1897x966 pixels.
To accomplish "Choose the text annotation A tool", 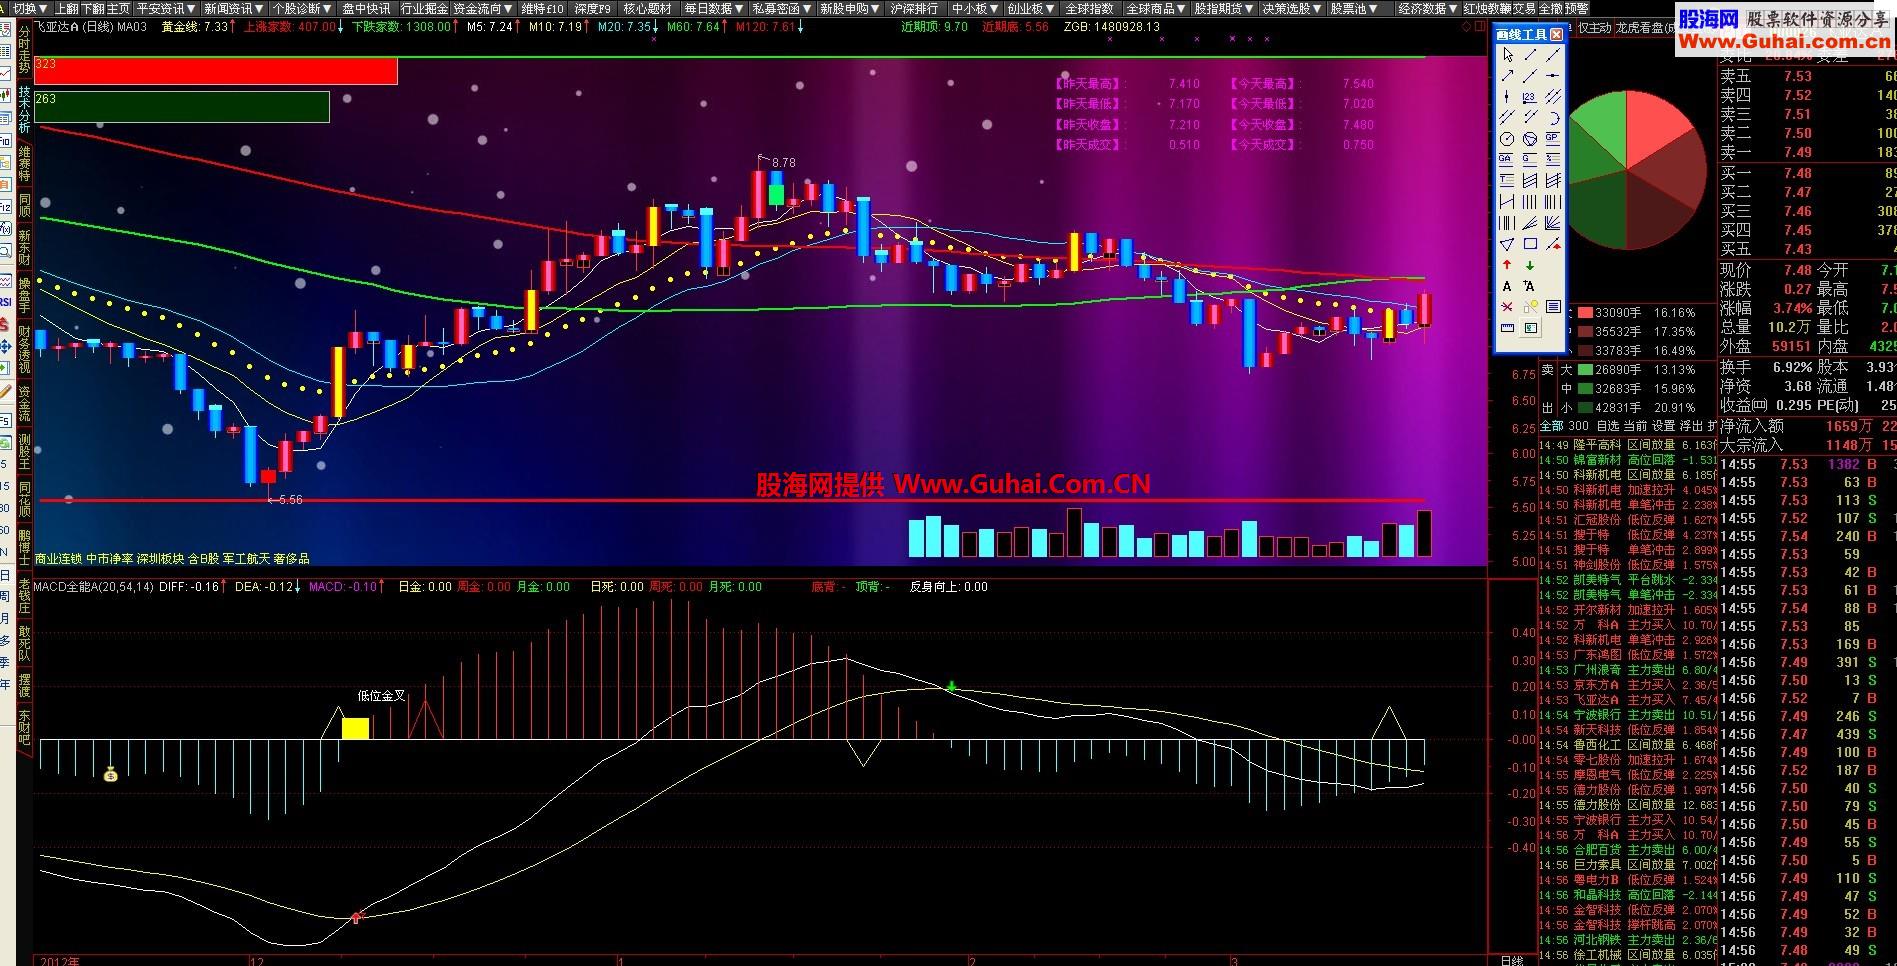I will pyautogui.click(x=1507, y=286).
